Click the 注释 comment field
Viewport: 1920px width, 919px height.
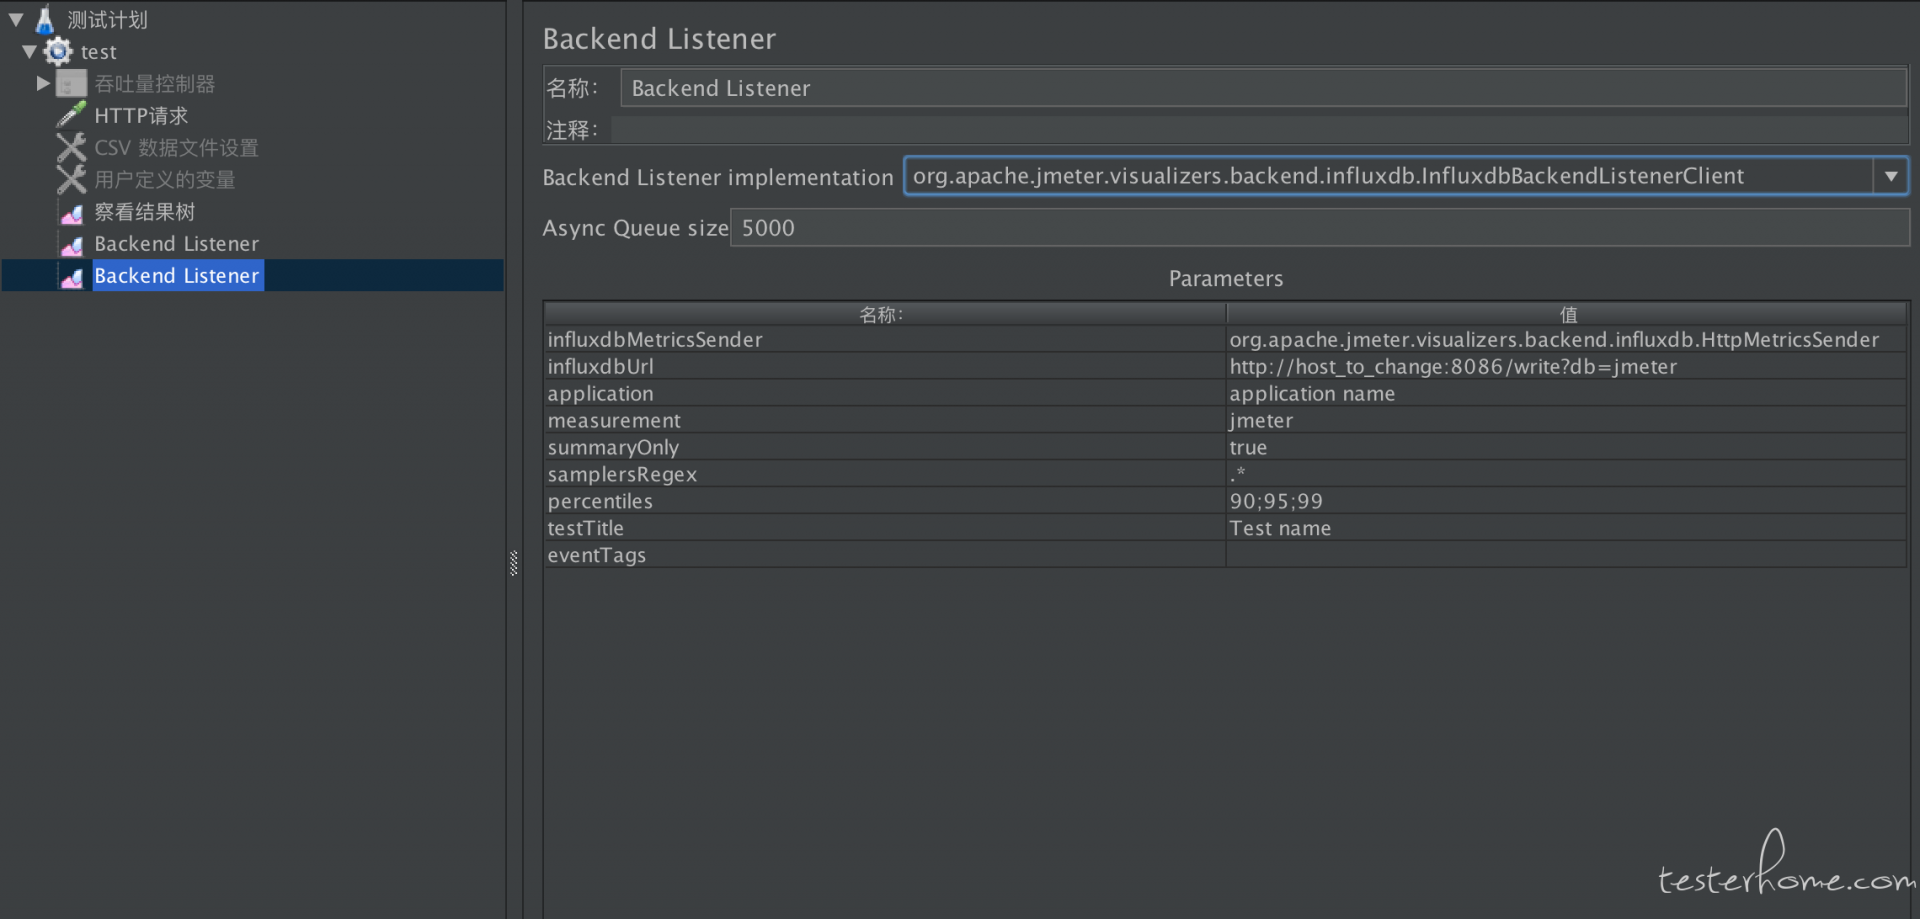tap(1258, 130)
